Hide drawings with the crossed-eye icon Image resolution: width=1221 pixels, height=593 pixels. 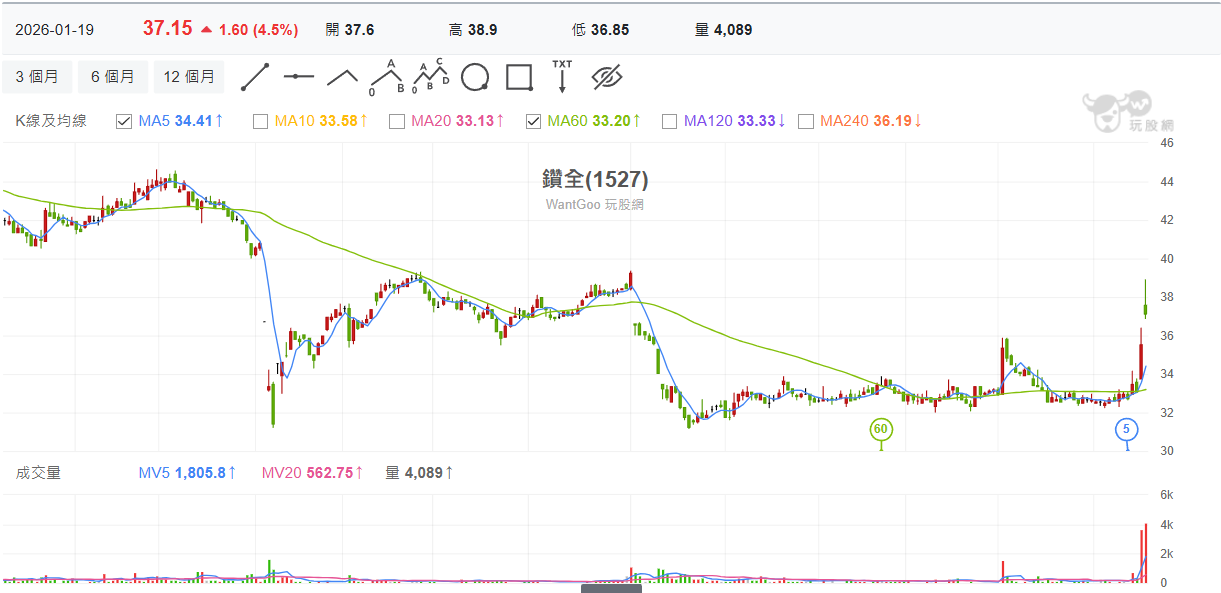(x=607, y=77)
